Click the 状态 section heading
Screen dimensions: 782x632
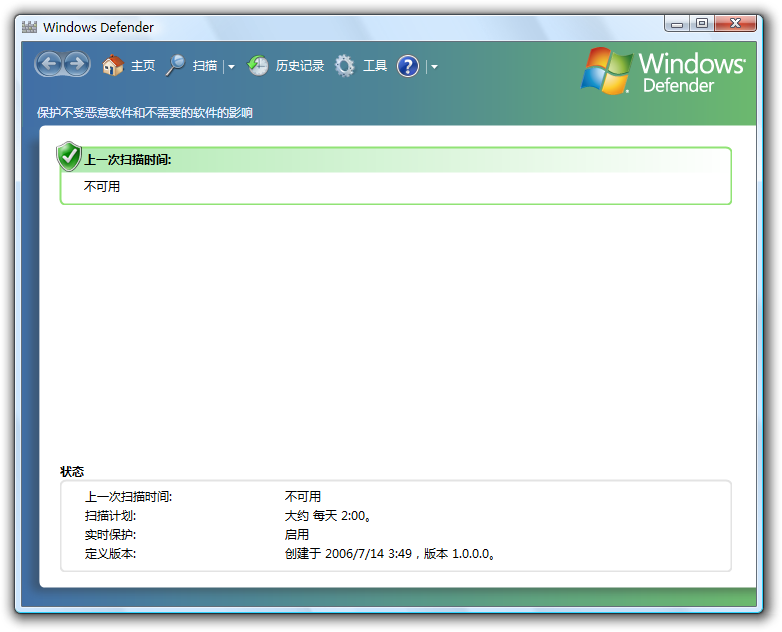pyautogui.click(x=72, y=471)
